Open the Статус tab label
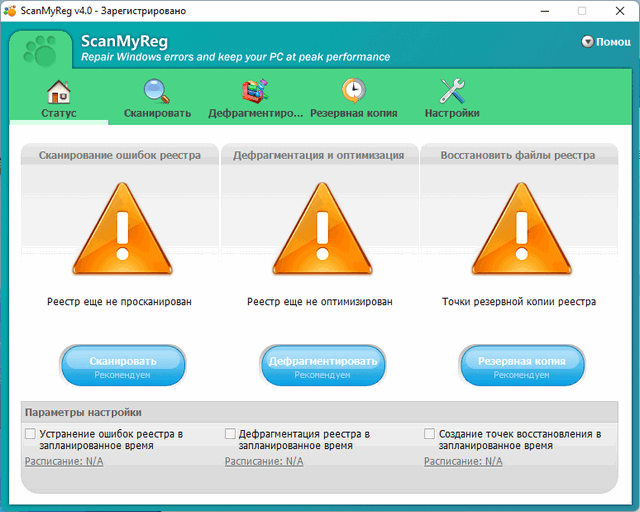640x512 pixels. (x=59, y=113)
